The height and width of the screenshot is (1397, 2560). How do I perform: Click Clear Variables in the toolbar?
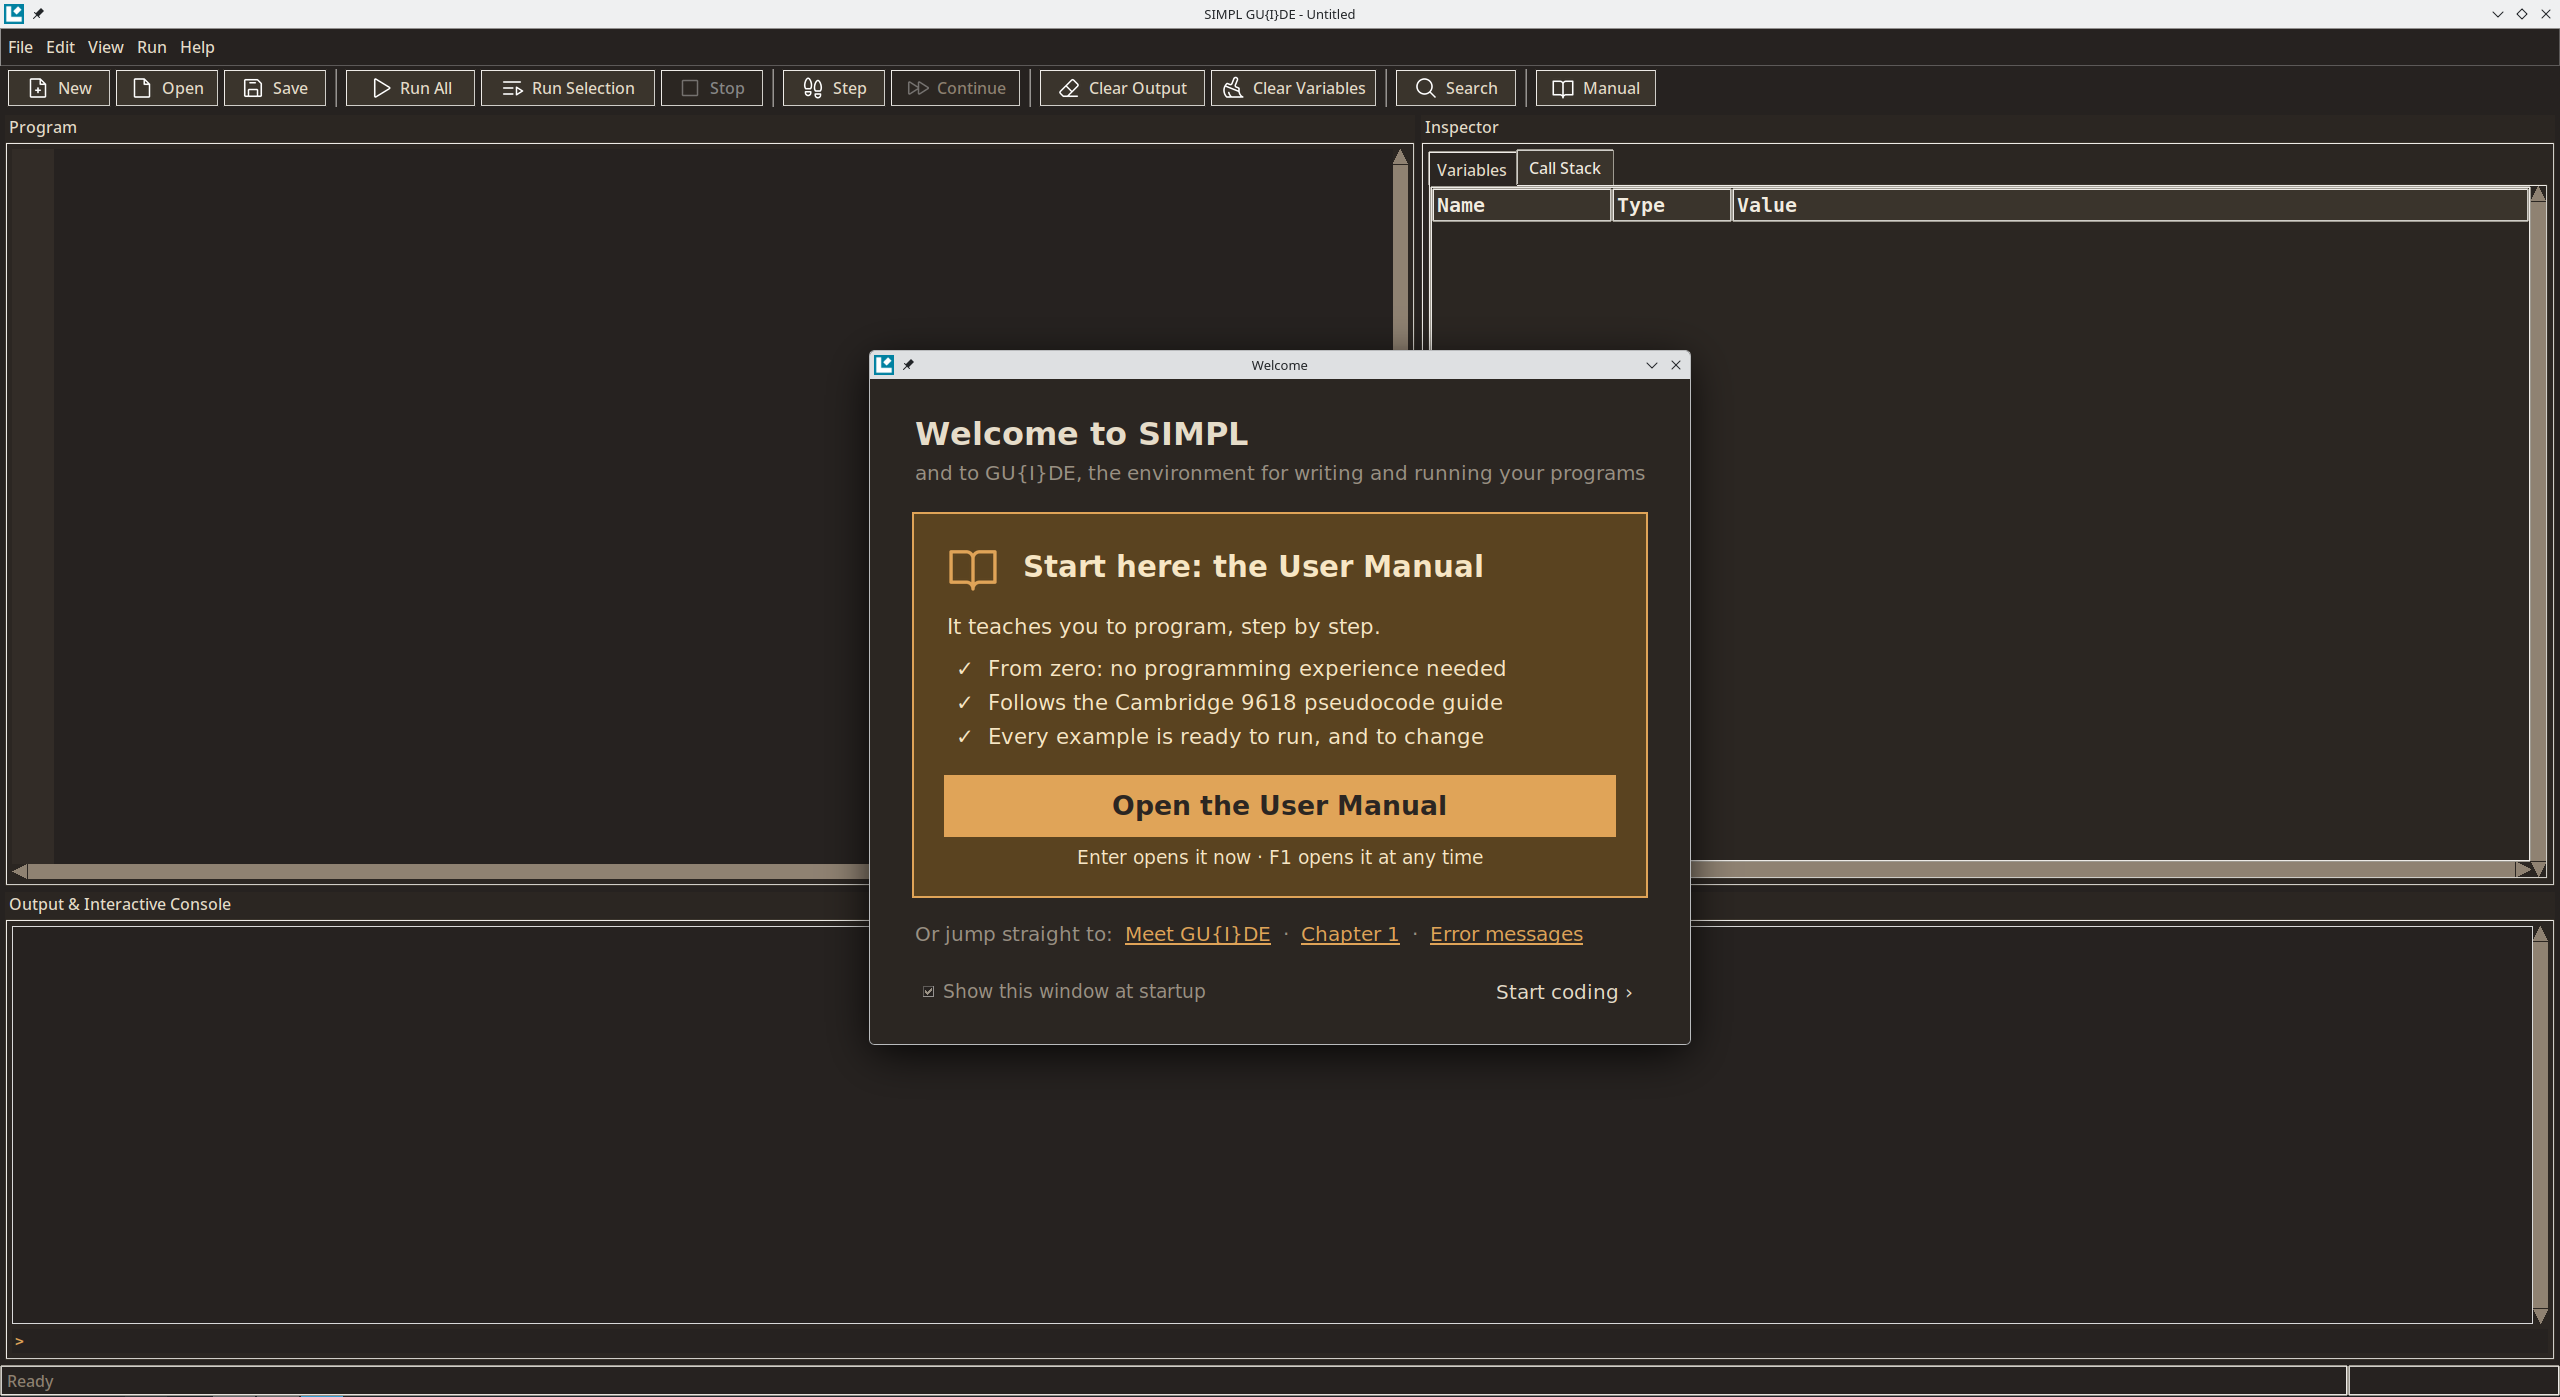1294,88
